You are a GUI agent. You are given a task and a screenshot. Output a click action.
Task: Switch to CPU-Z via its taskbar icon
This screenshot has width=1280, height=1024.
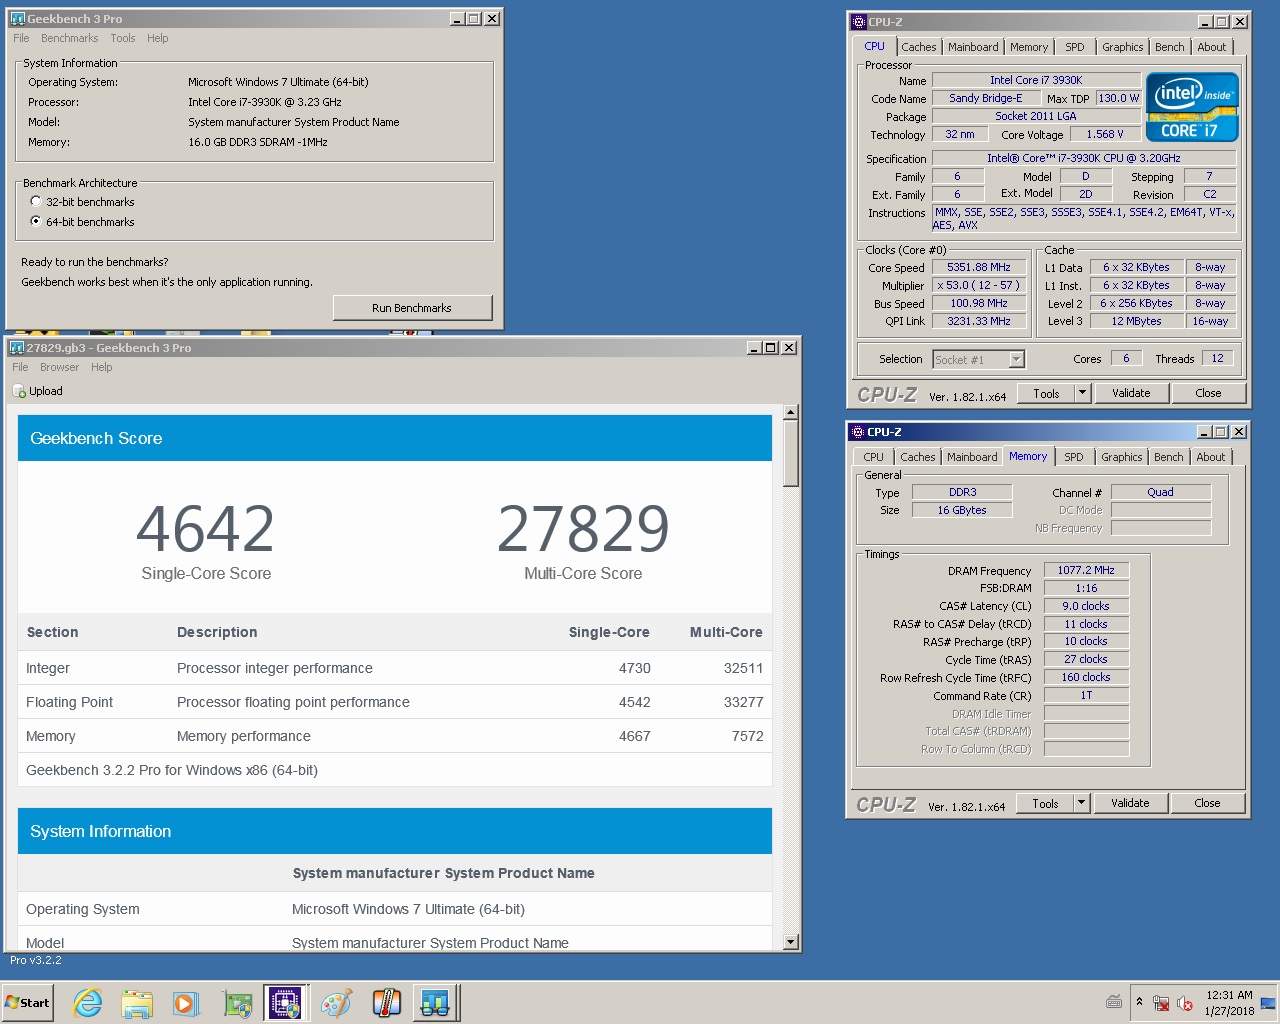[285, 1002]
